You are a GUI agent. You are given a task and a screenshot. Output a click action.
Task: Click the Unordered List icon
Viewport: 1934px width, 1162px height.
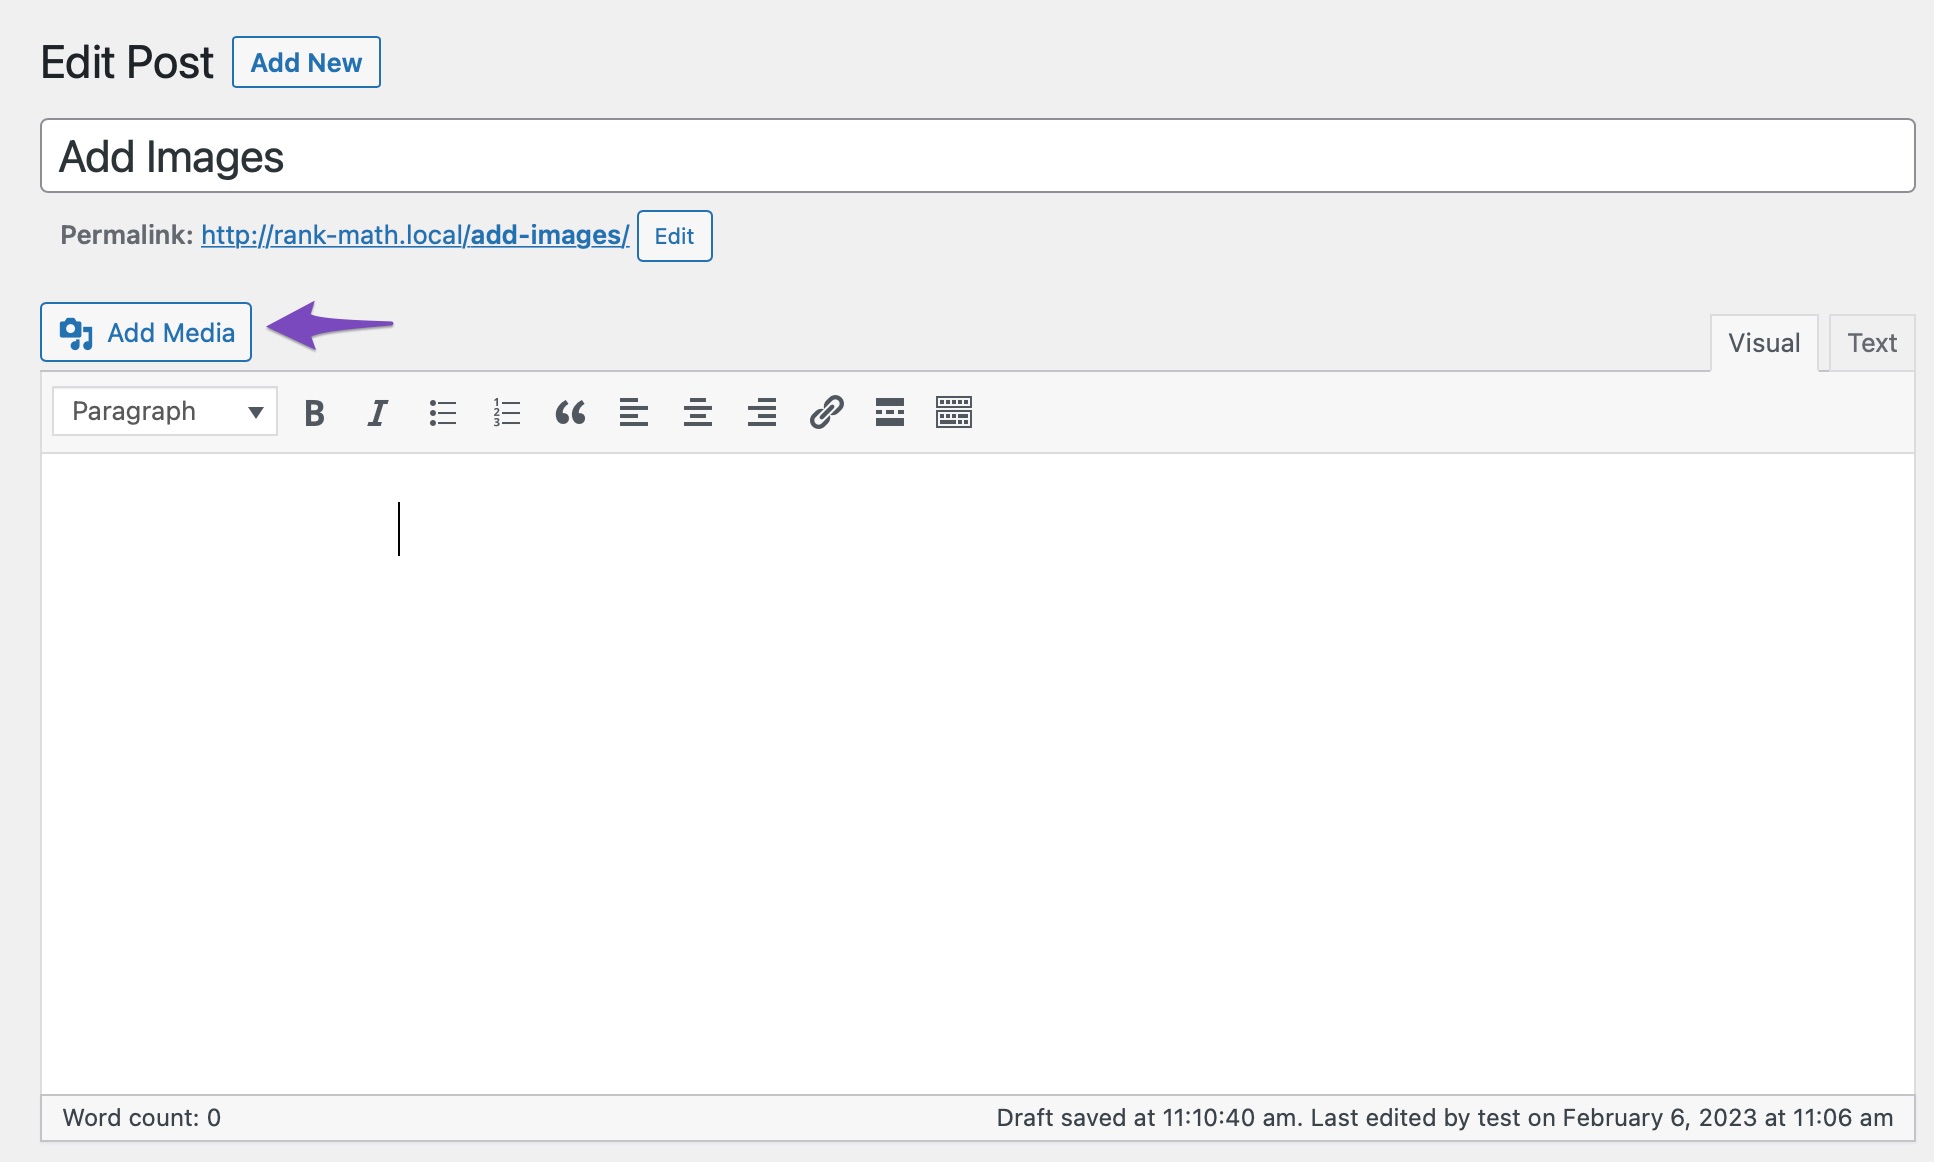point(441,410)
